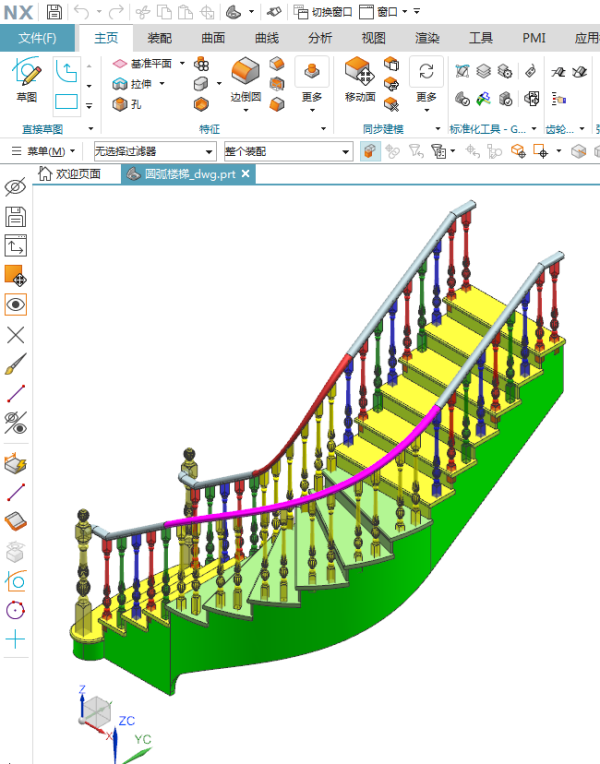Click the Move Face (移动面) icon
Viewport: 600px width, 764px height.
pos(359,78)
